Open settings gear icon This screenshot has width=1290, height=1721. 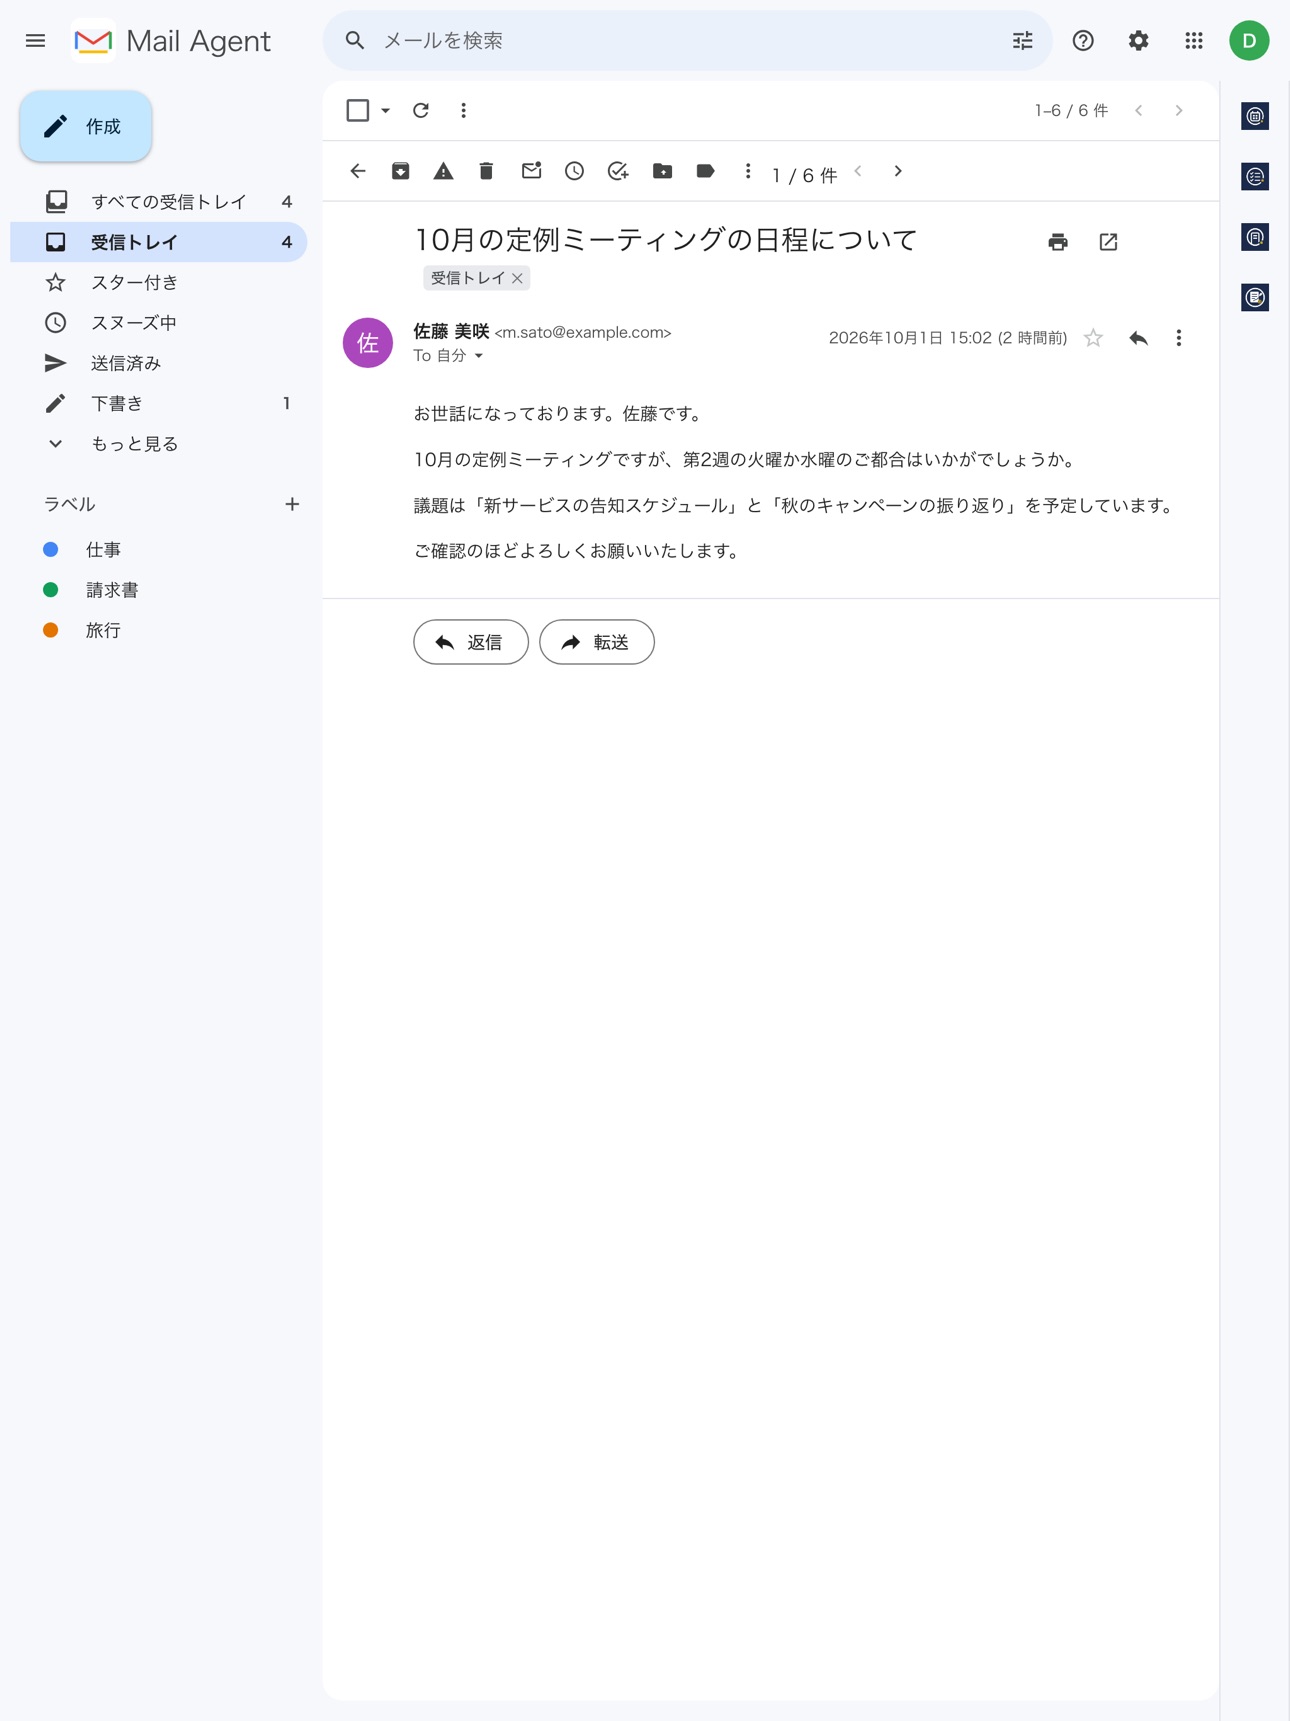point(1138,41)
